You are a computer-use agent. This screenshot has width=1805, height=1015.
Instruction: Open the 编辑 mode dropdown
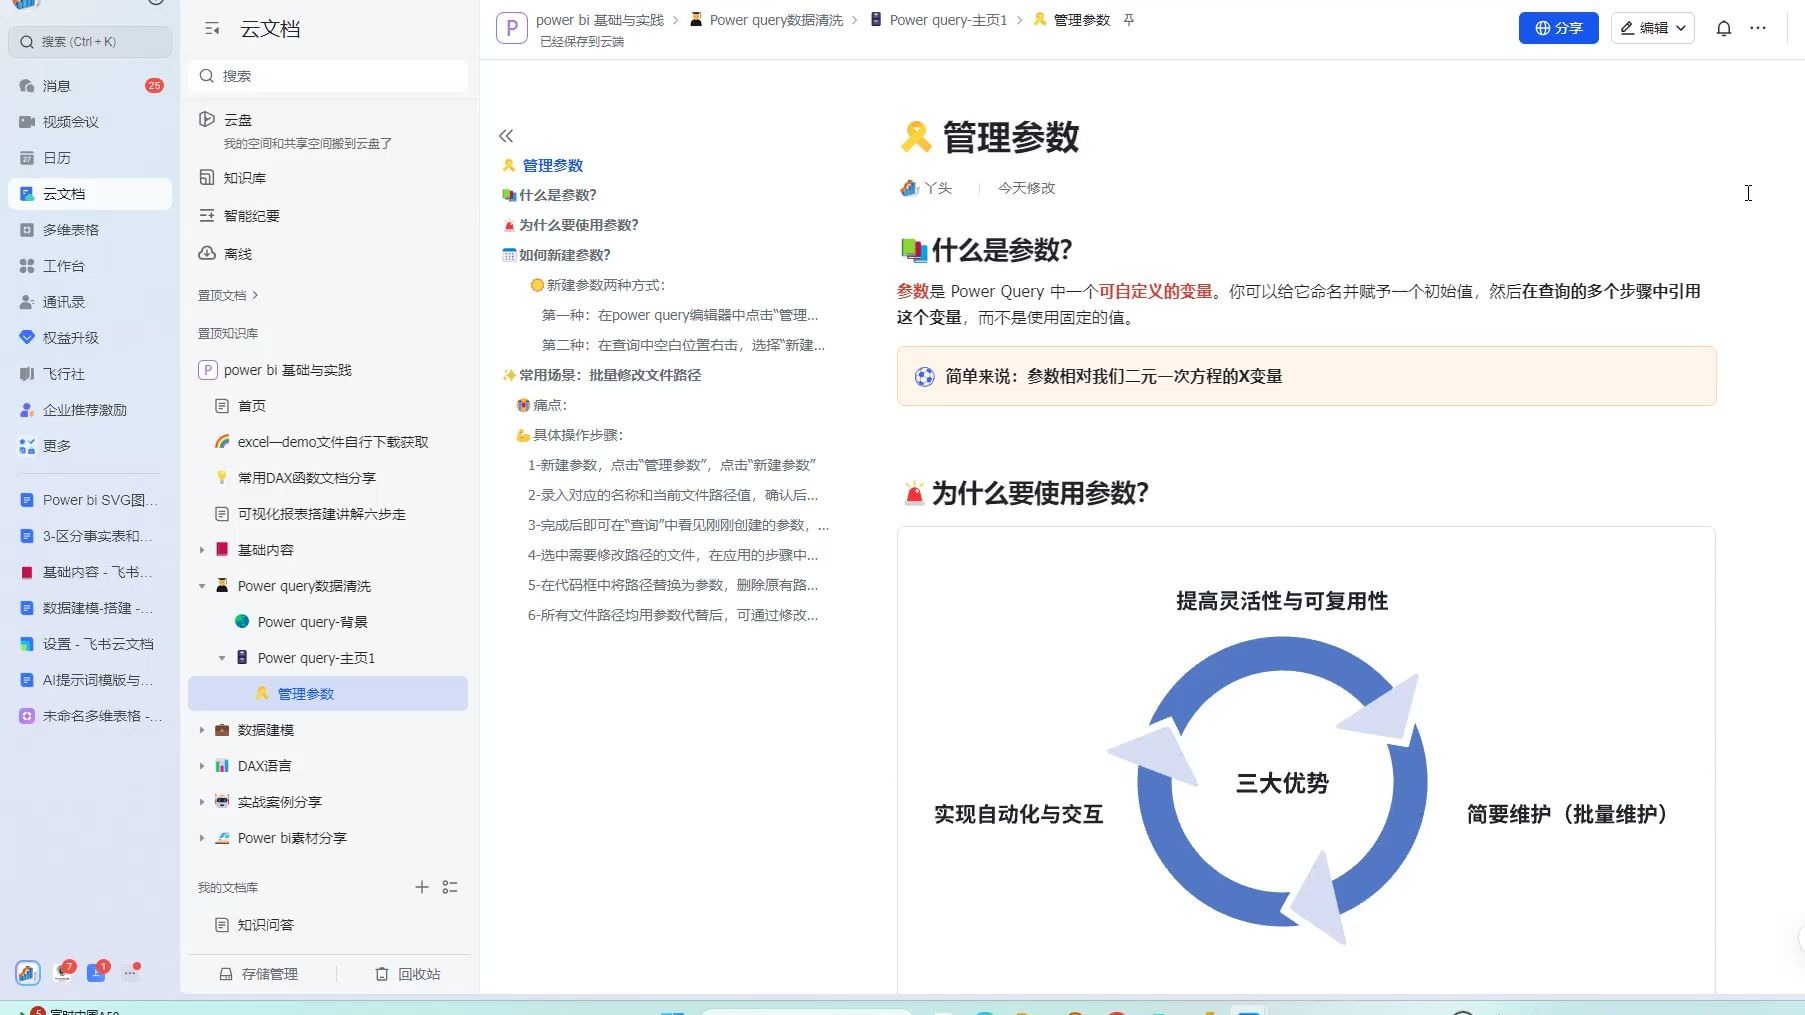pos(1652,28)
